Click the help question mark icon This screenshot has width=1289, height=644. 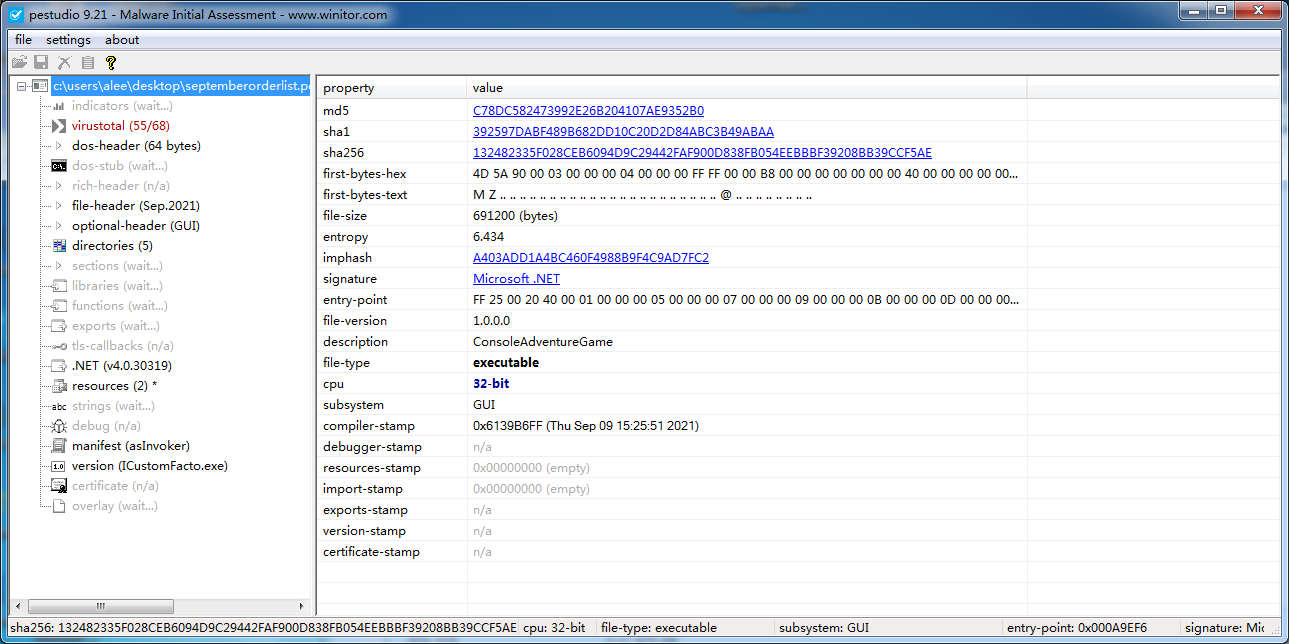(111, 62)
